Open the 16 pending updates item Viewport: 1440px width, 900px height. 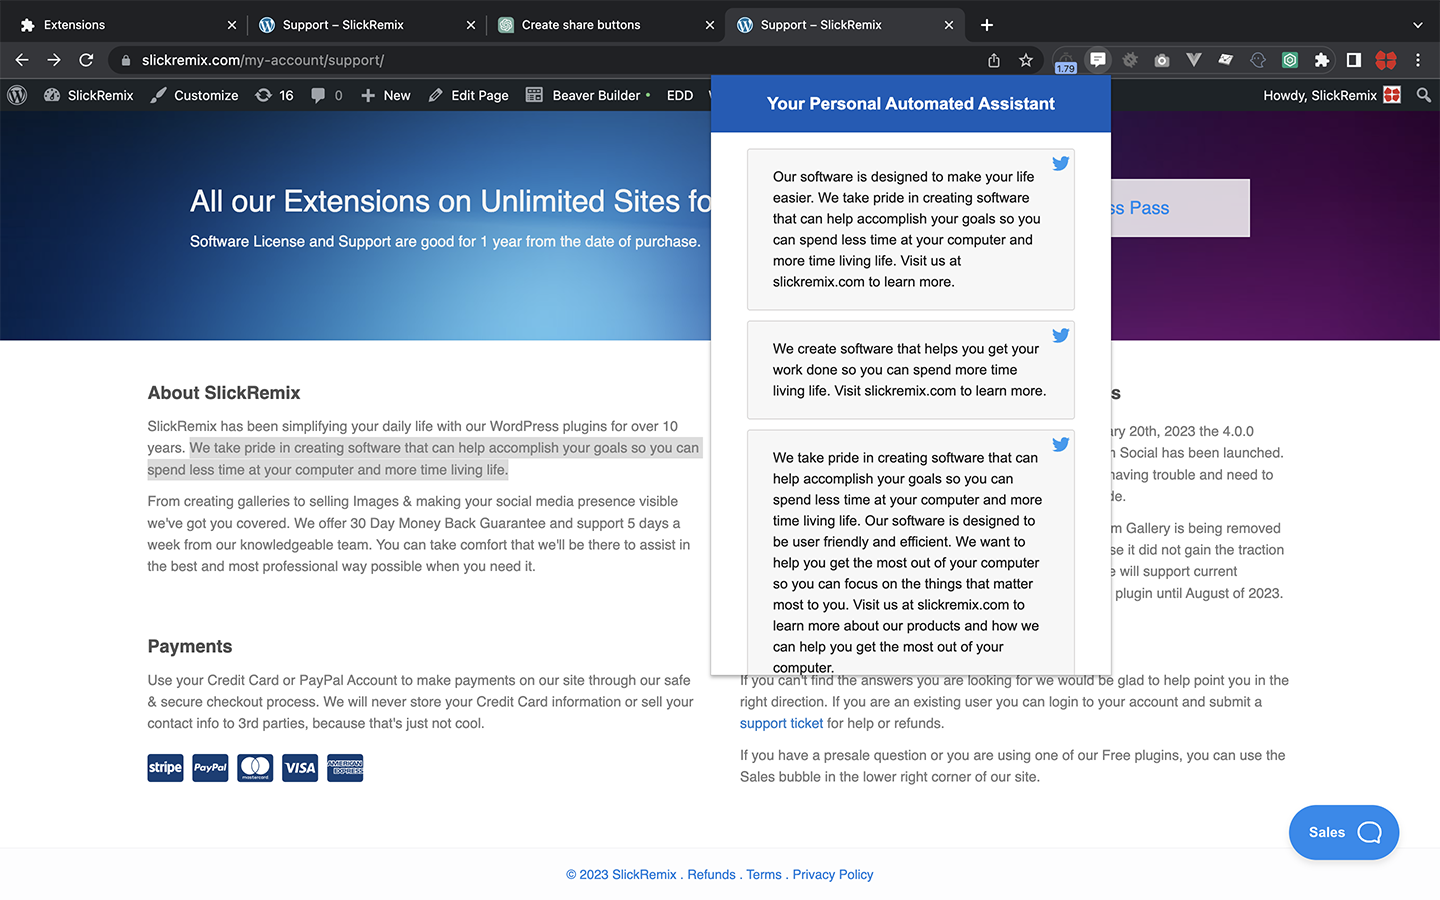click(274, 95)
